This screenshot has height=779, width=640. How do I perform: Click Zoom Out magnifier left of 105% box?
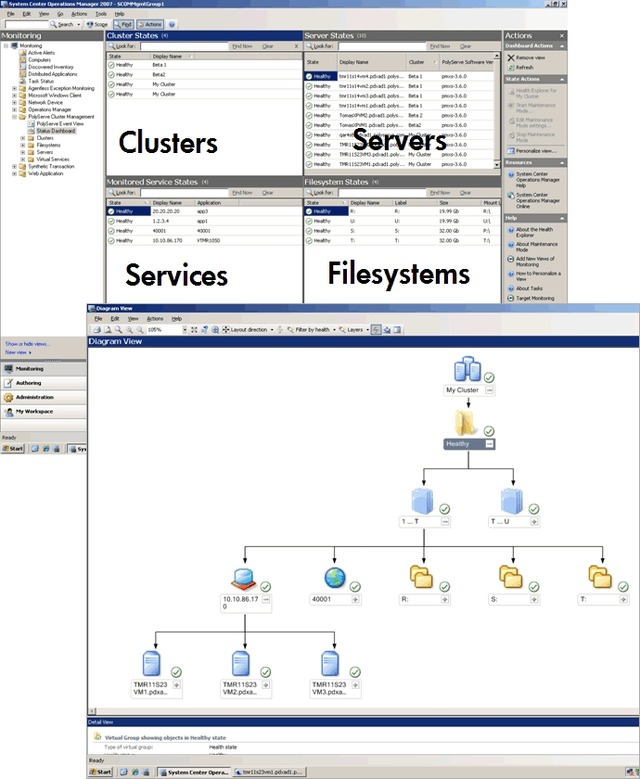140,330
